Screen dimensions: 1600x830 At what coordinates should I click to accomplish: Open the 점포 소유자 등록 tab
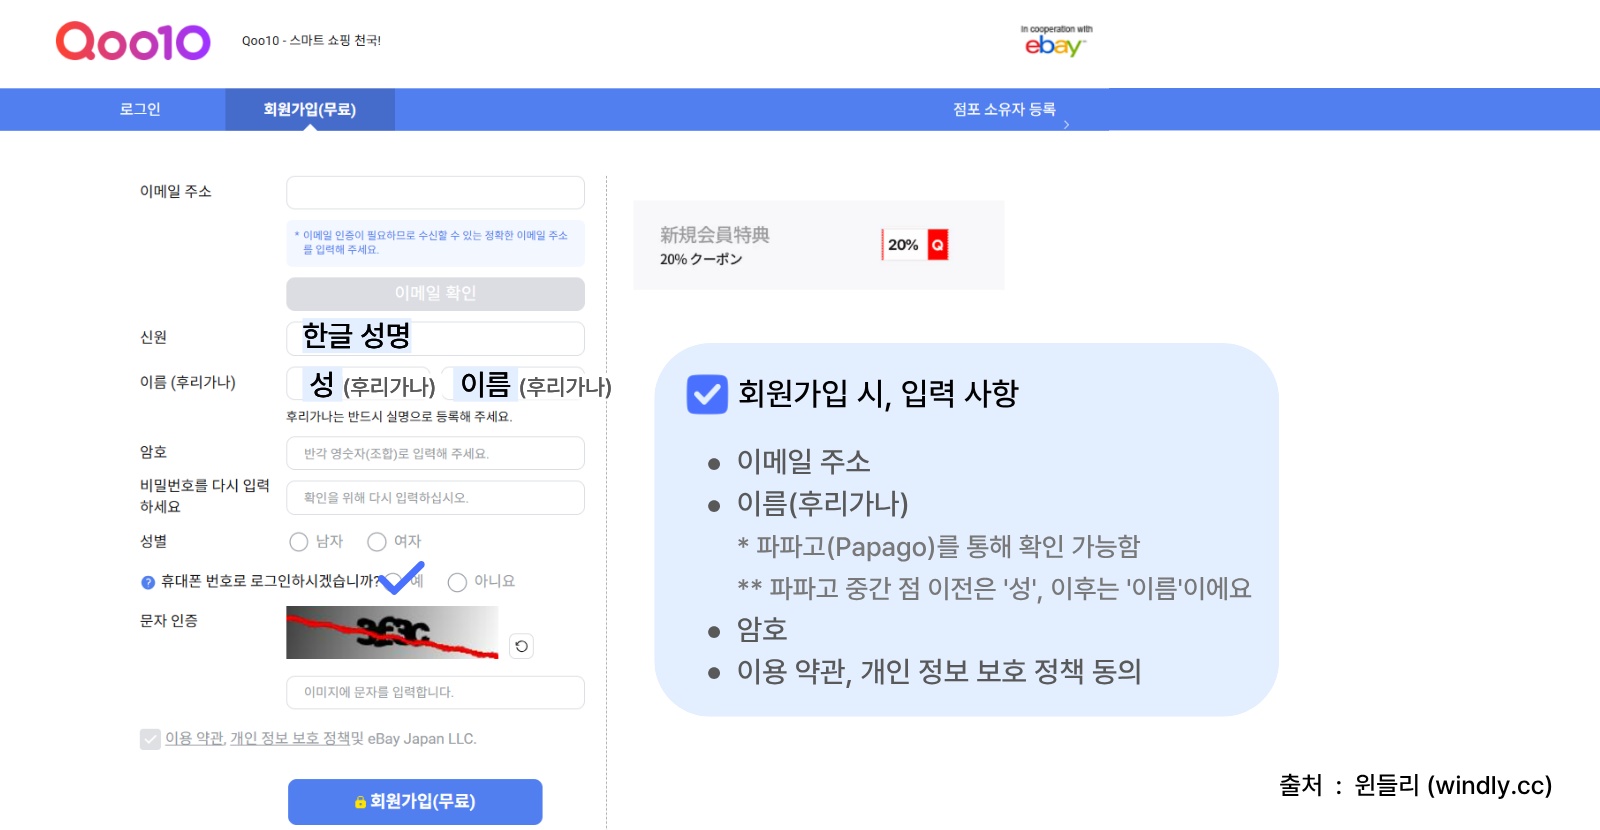[1004, 109]
